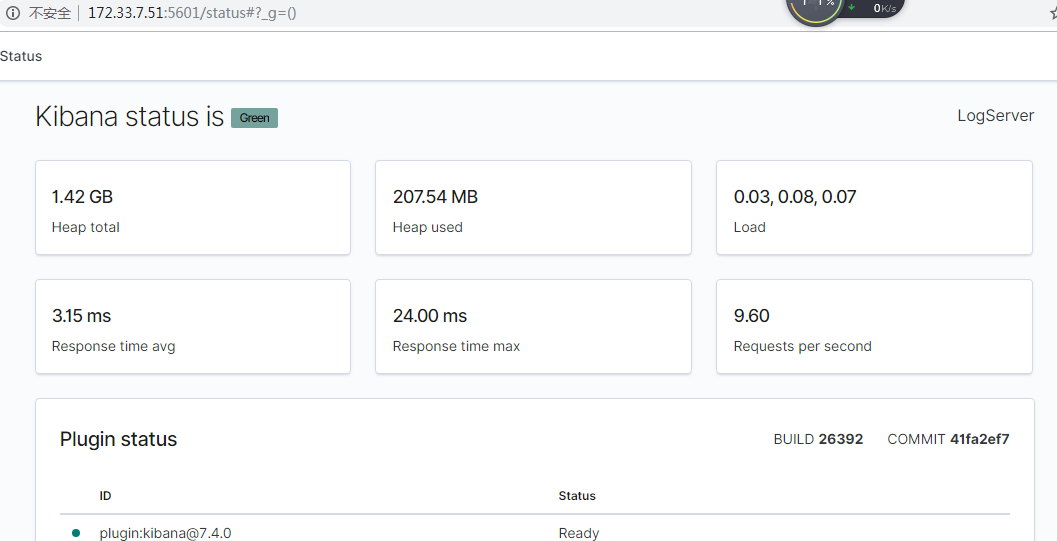1057x541 pixels.
Task: Click the Heap used label
Action: [x=427, y=228]
